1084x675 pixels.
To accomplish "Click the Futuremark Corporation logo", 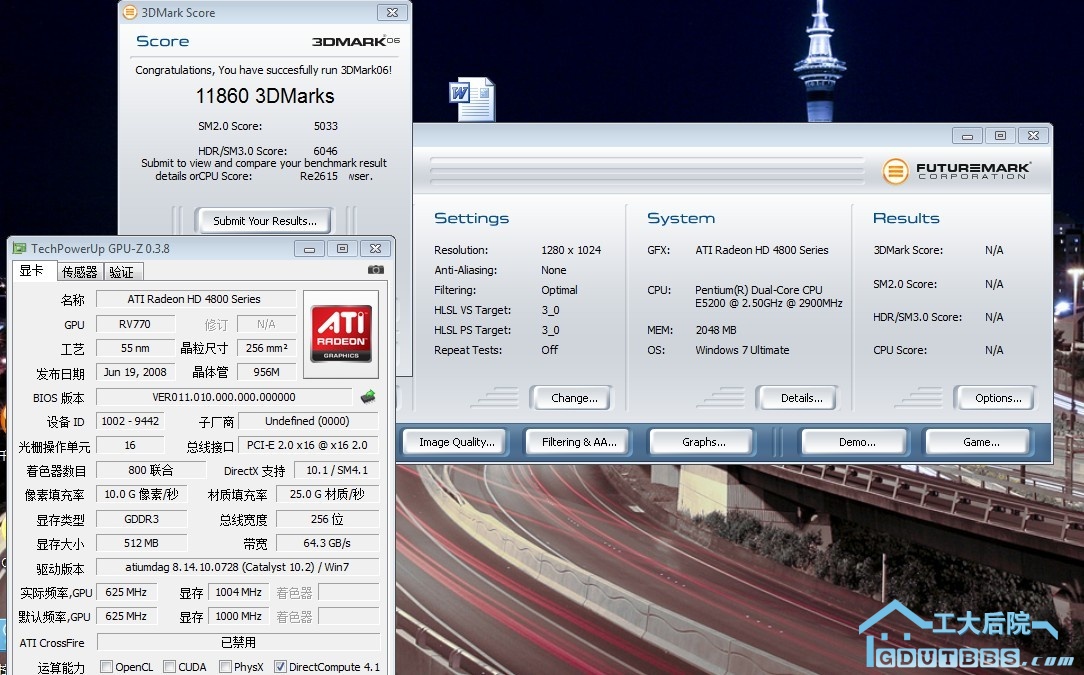I will click(x=957, y=170).
